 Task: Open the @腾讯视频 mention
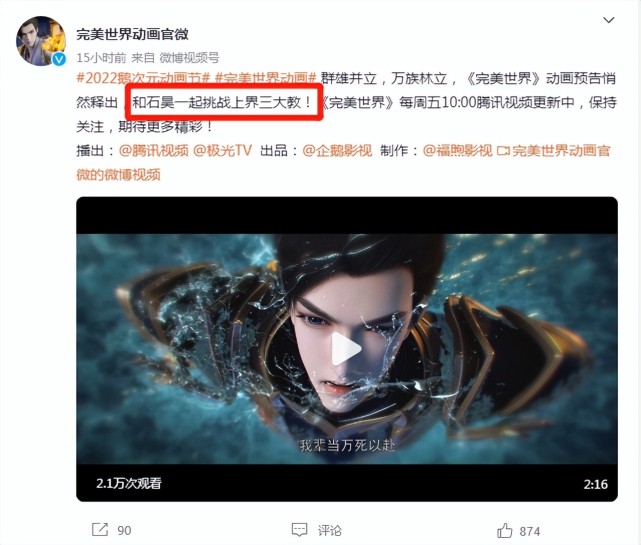click(154, 150)
